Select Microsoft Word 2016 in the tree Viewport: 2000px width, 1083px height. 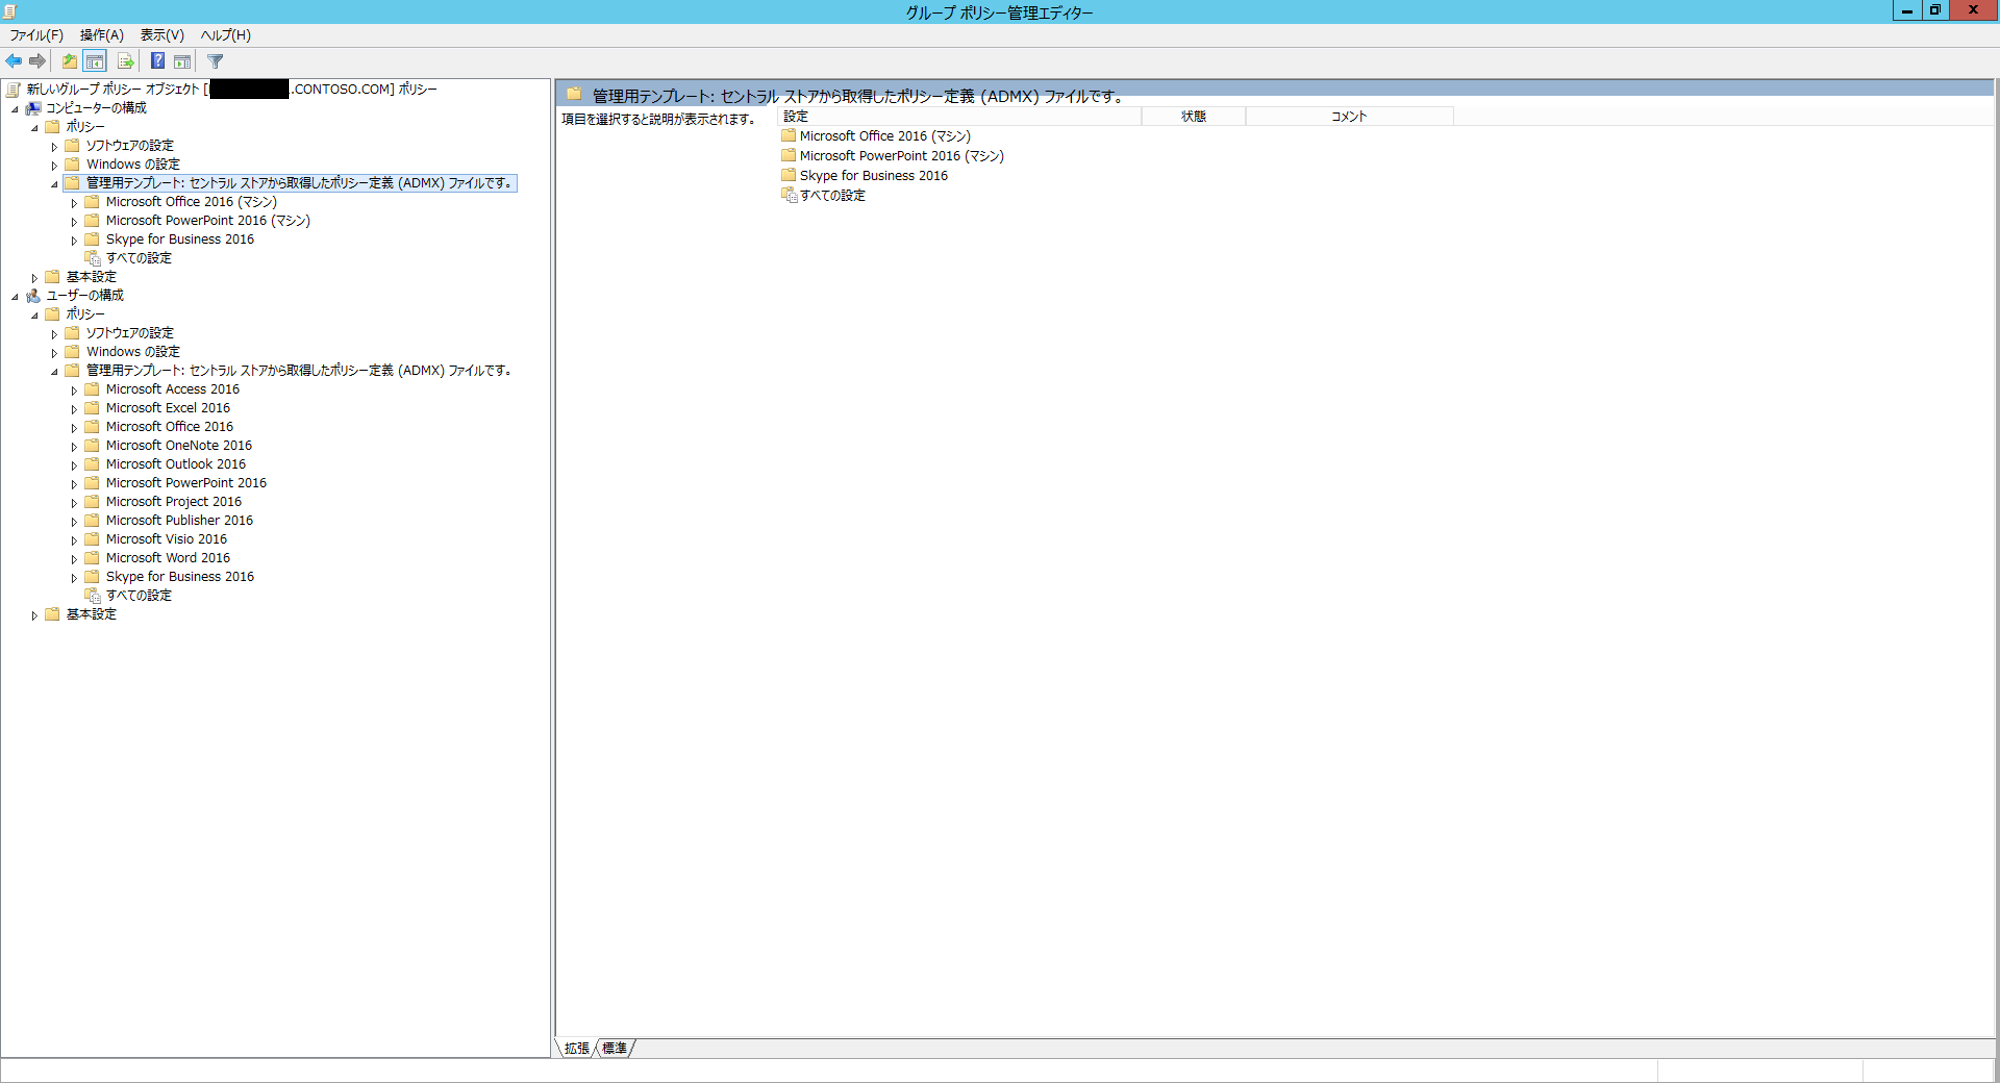168,558
